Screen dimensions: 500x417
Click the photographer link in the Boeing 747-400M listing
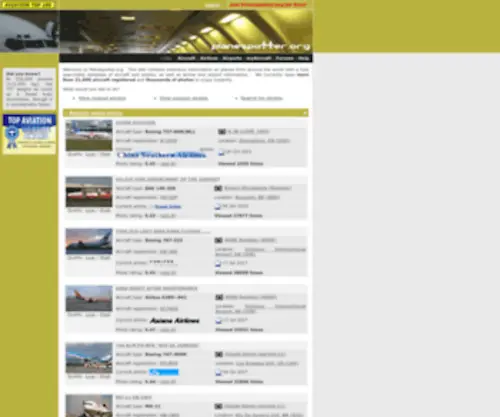point(255,354)
